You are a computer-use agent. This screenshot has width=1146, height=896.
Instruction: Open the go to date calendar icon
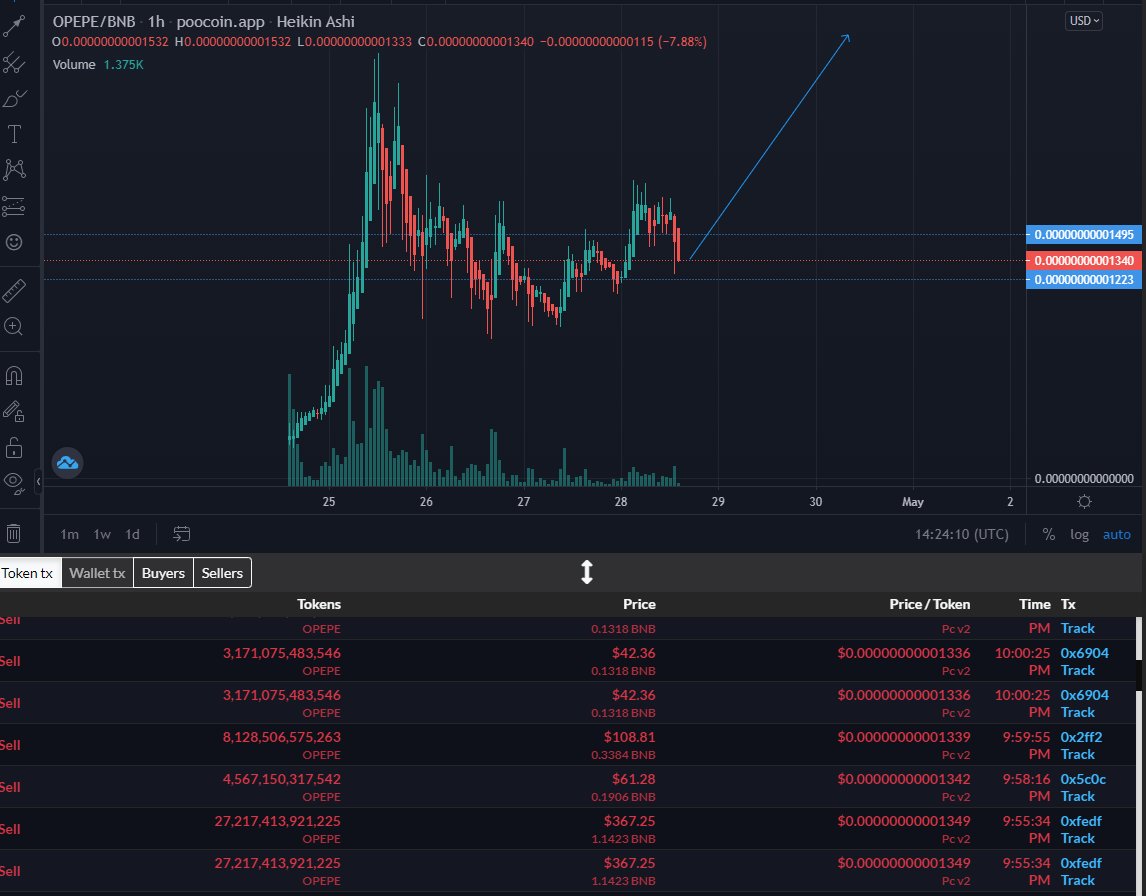(x=181, y=534)
